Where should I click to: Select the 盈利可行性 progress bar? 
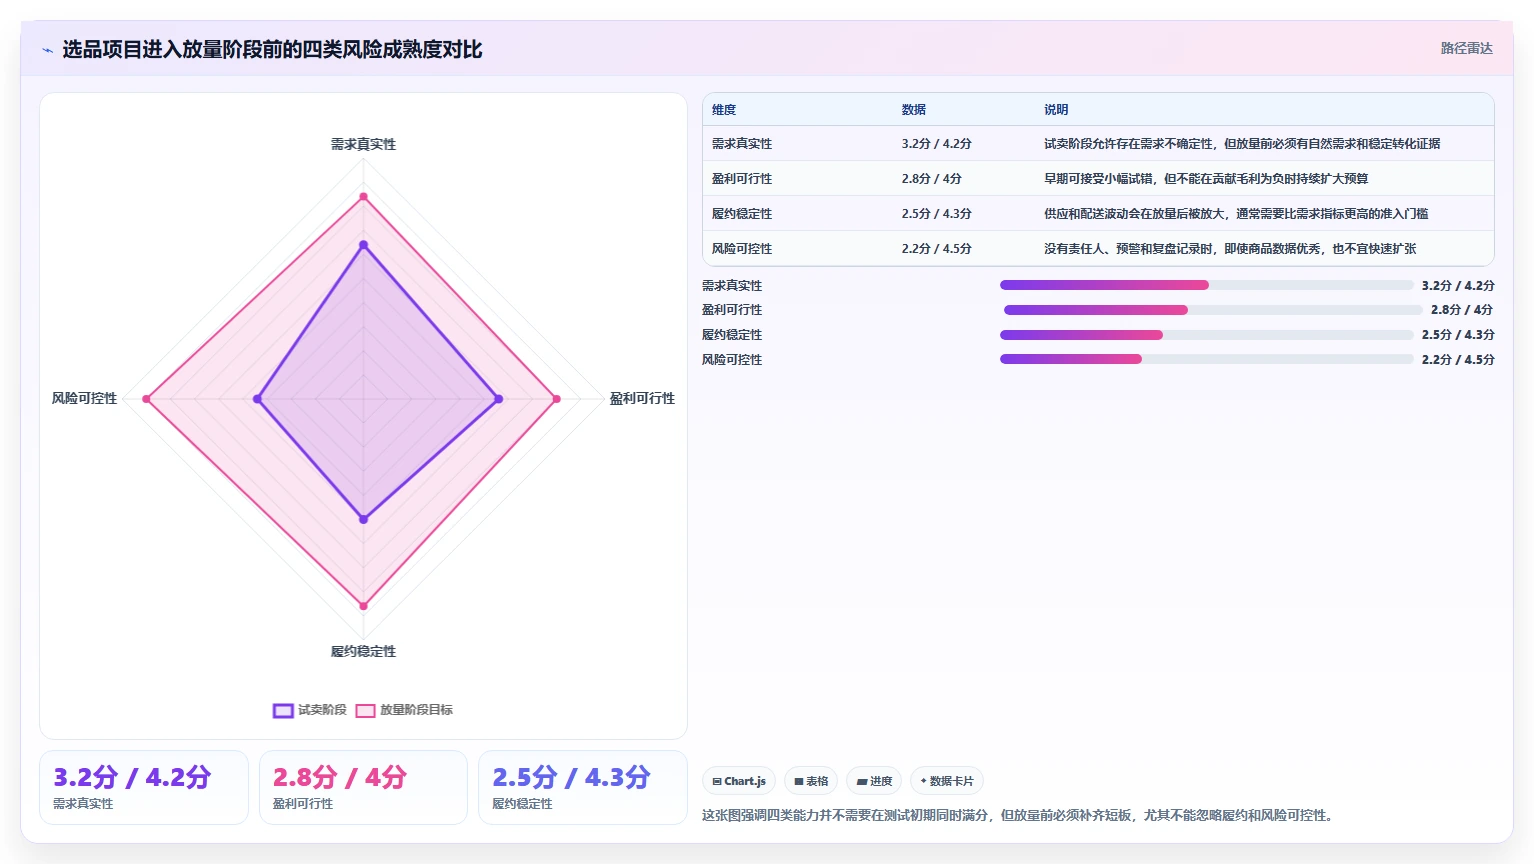pos(1212,310)
